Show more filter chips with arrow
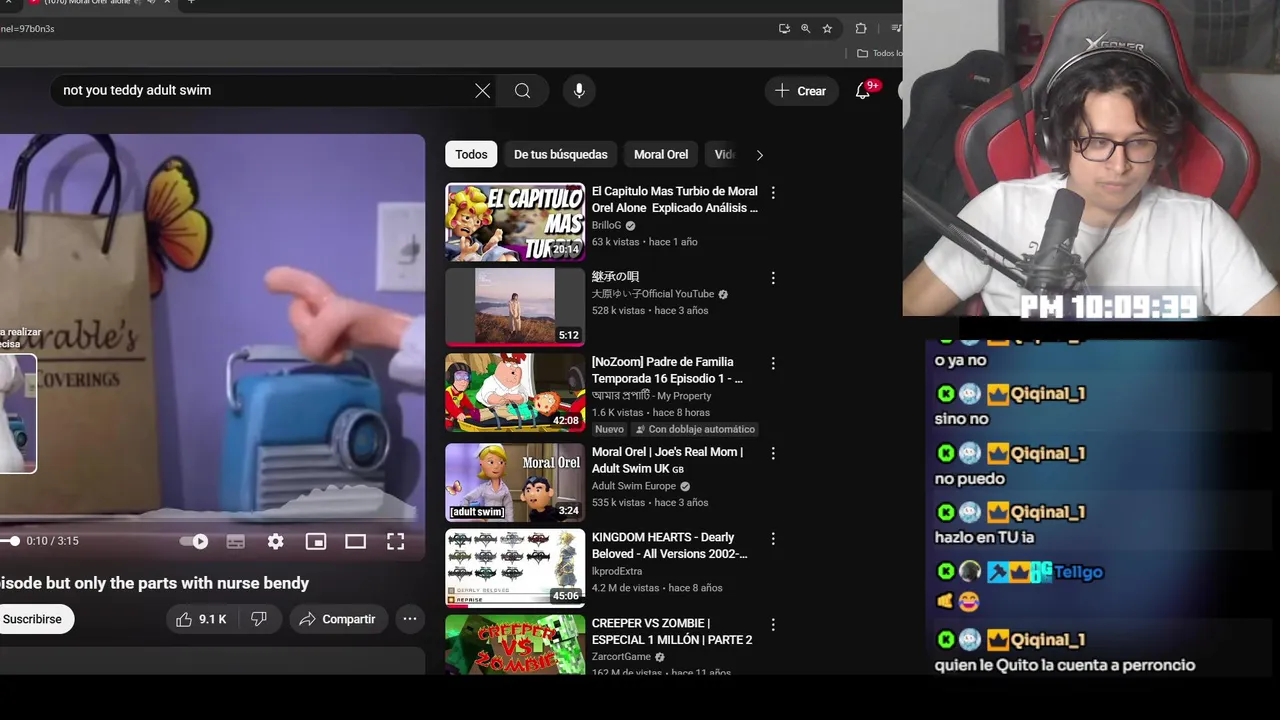The width and height of the screenshot is (1280, 720). tap(759, 155)
